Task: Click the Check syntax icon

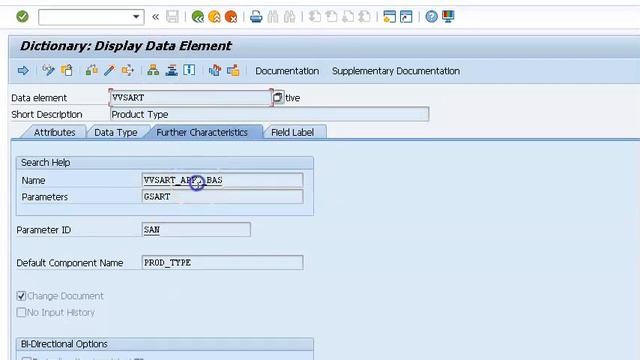Action: [91, 71]
